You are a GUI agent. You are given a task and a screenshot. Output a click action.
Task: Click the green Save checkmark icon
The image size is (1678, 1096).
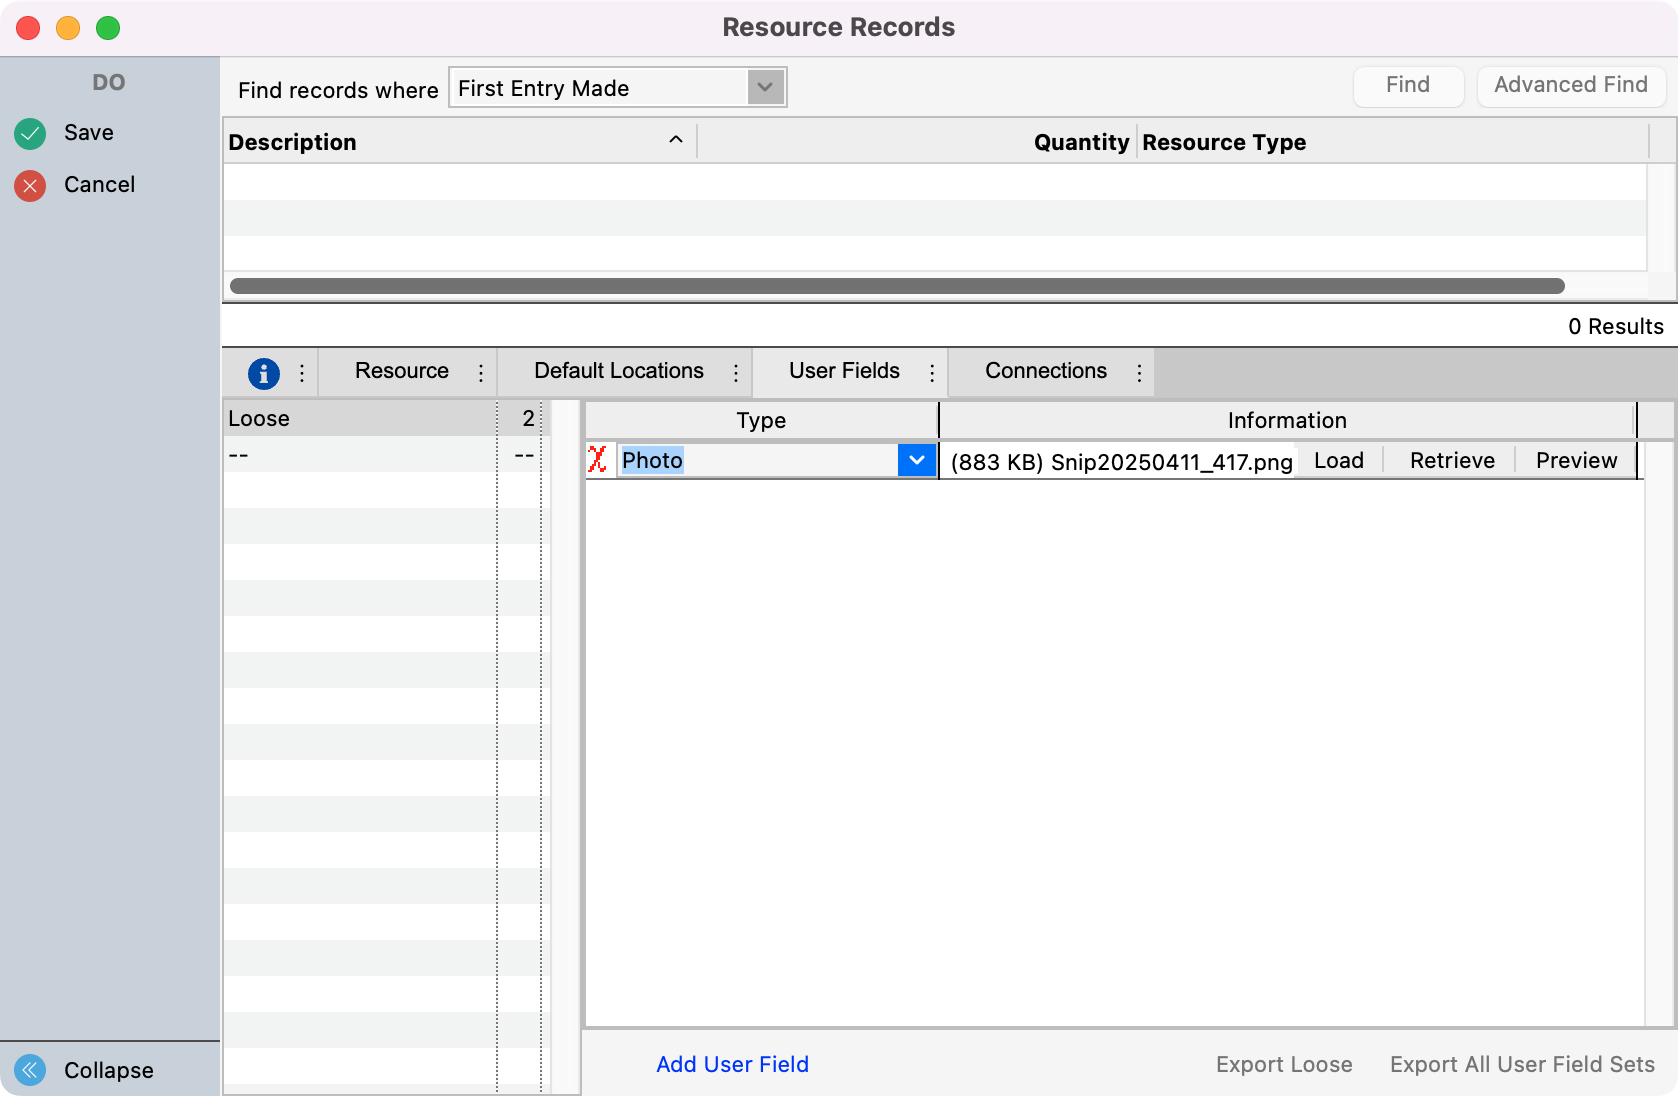(x=30, y=133)
